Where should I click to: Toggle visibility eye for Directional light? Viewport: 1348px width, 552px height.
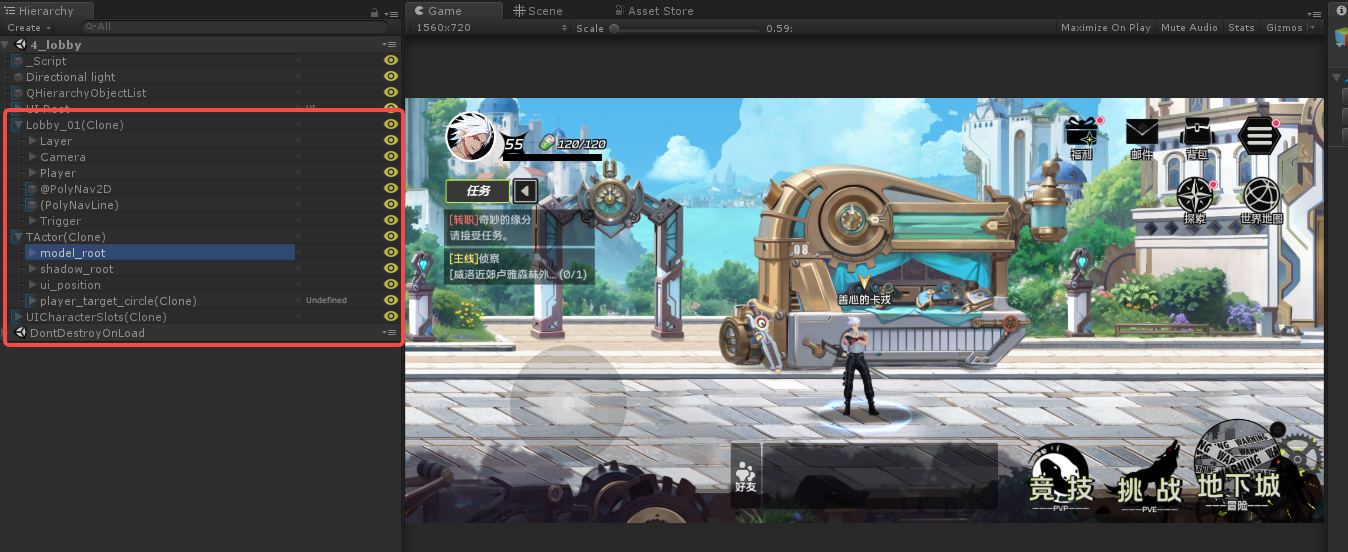pos(391,77)
